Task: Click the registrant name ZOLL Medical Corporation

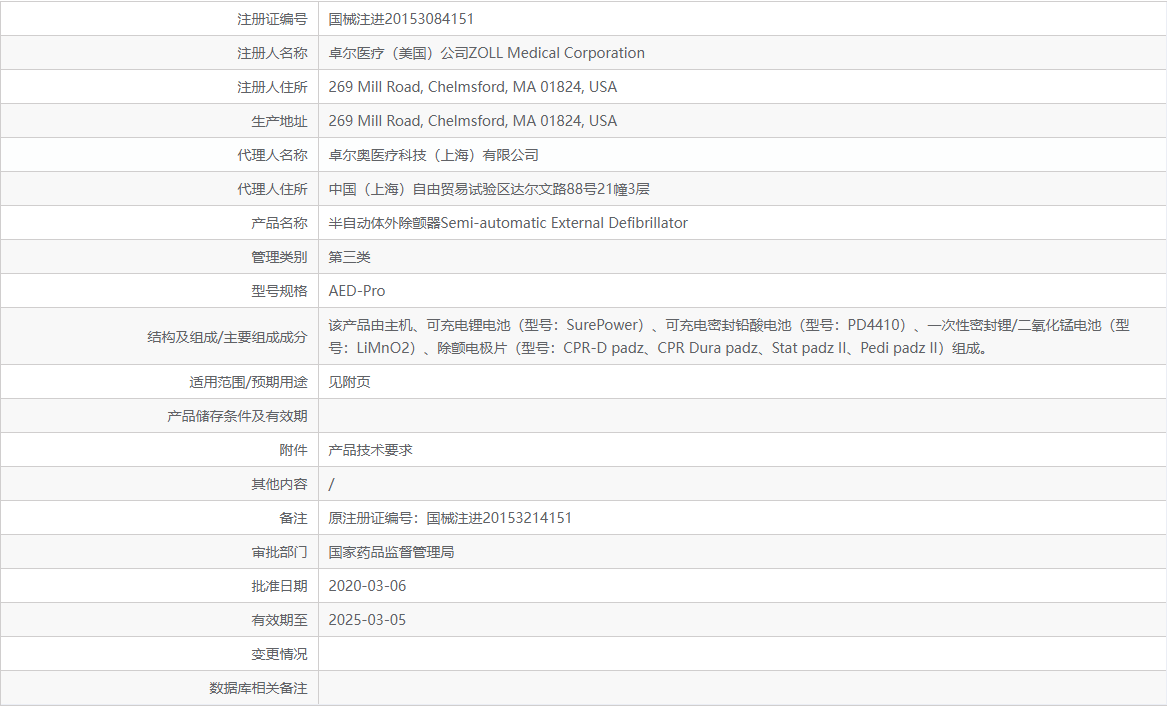Action: 557,53
